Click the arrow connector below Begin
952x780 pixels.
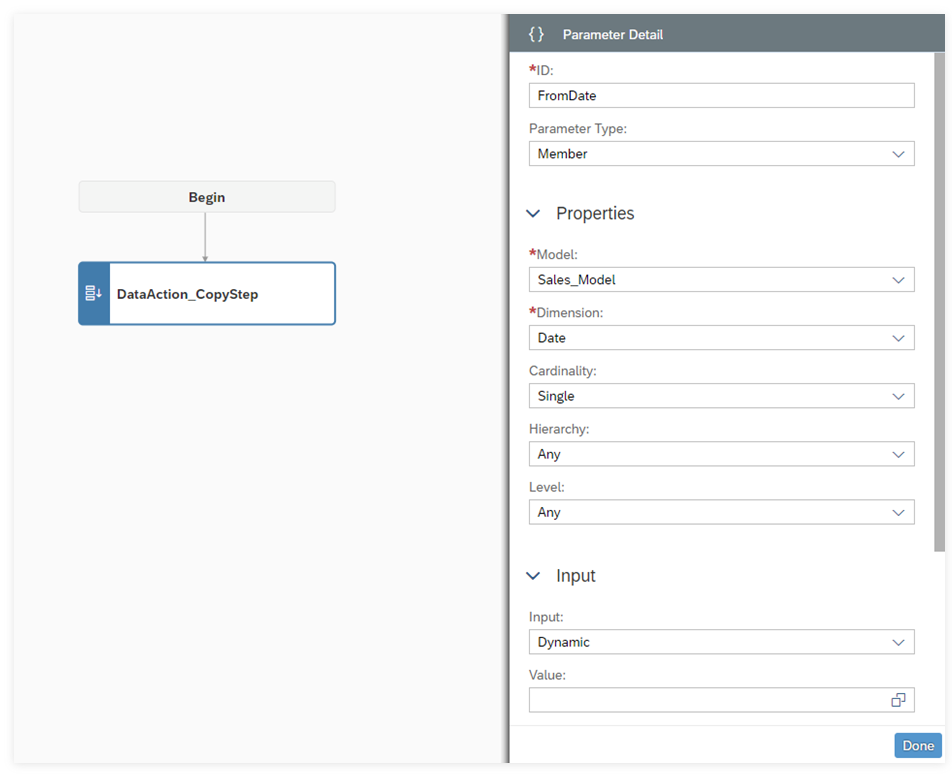205,237
